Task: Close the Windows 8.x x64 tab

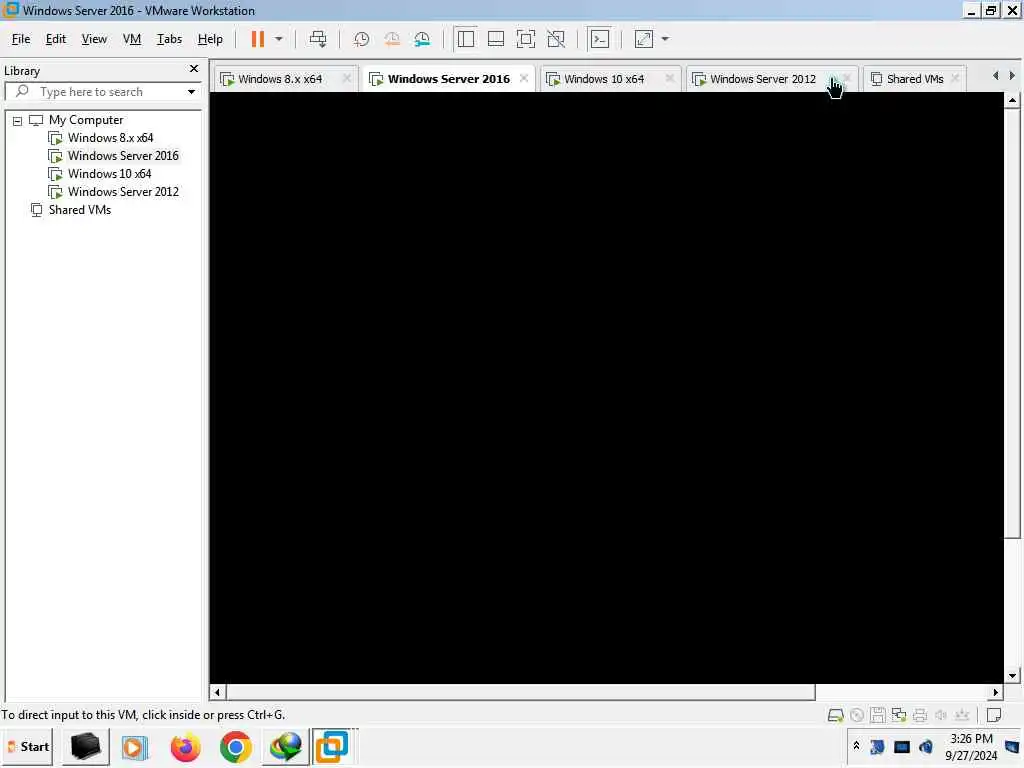Action: pos(347,78)
